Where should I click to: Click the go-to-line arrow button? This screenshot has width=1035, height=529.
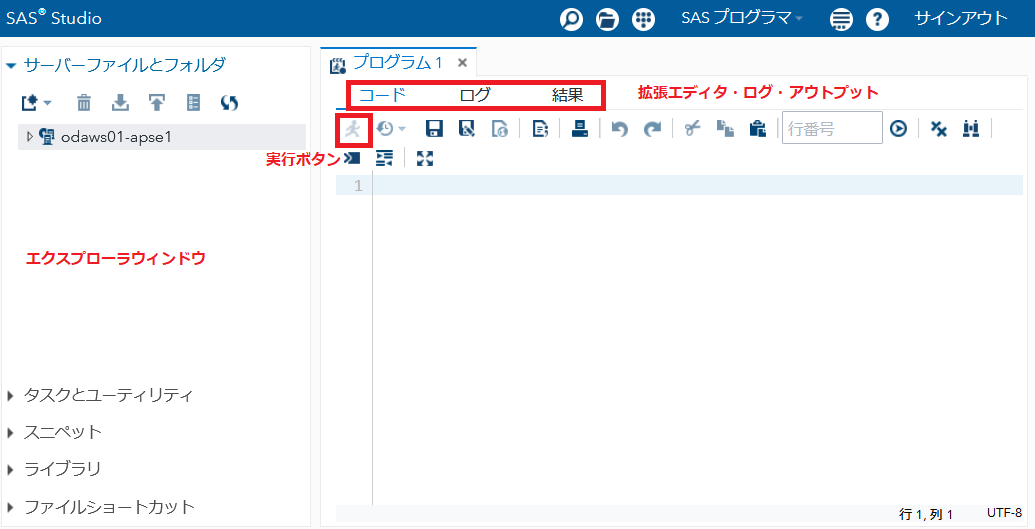898,128
